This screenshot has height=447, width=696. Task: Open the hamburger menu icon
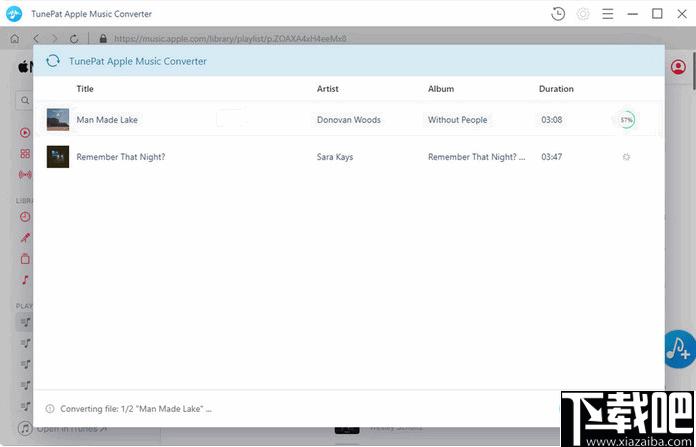(x=608, y=14)
